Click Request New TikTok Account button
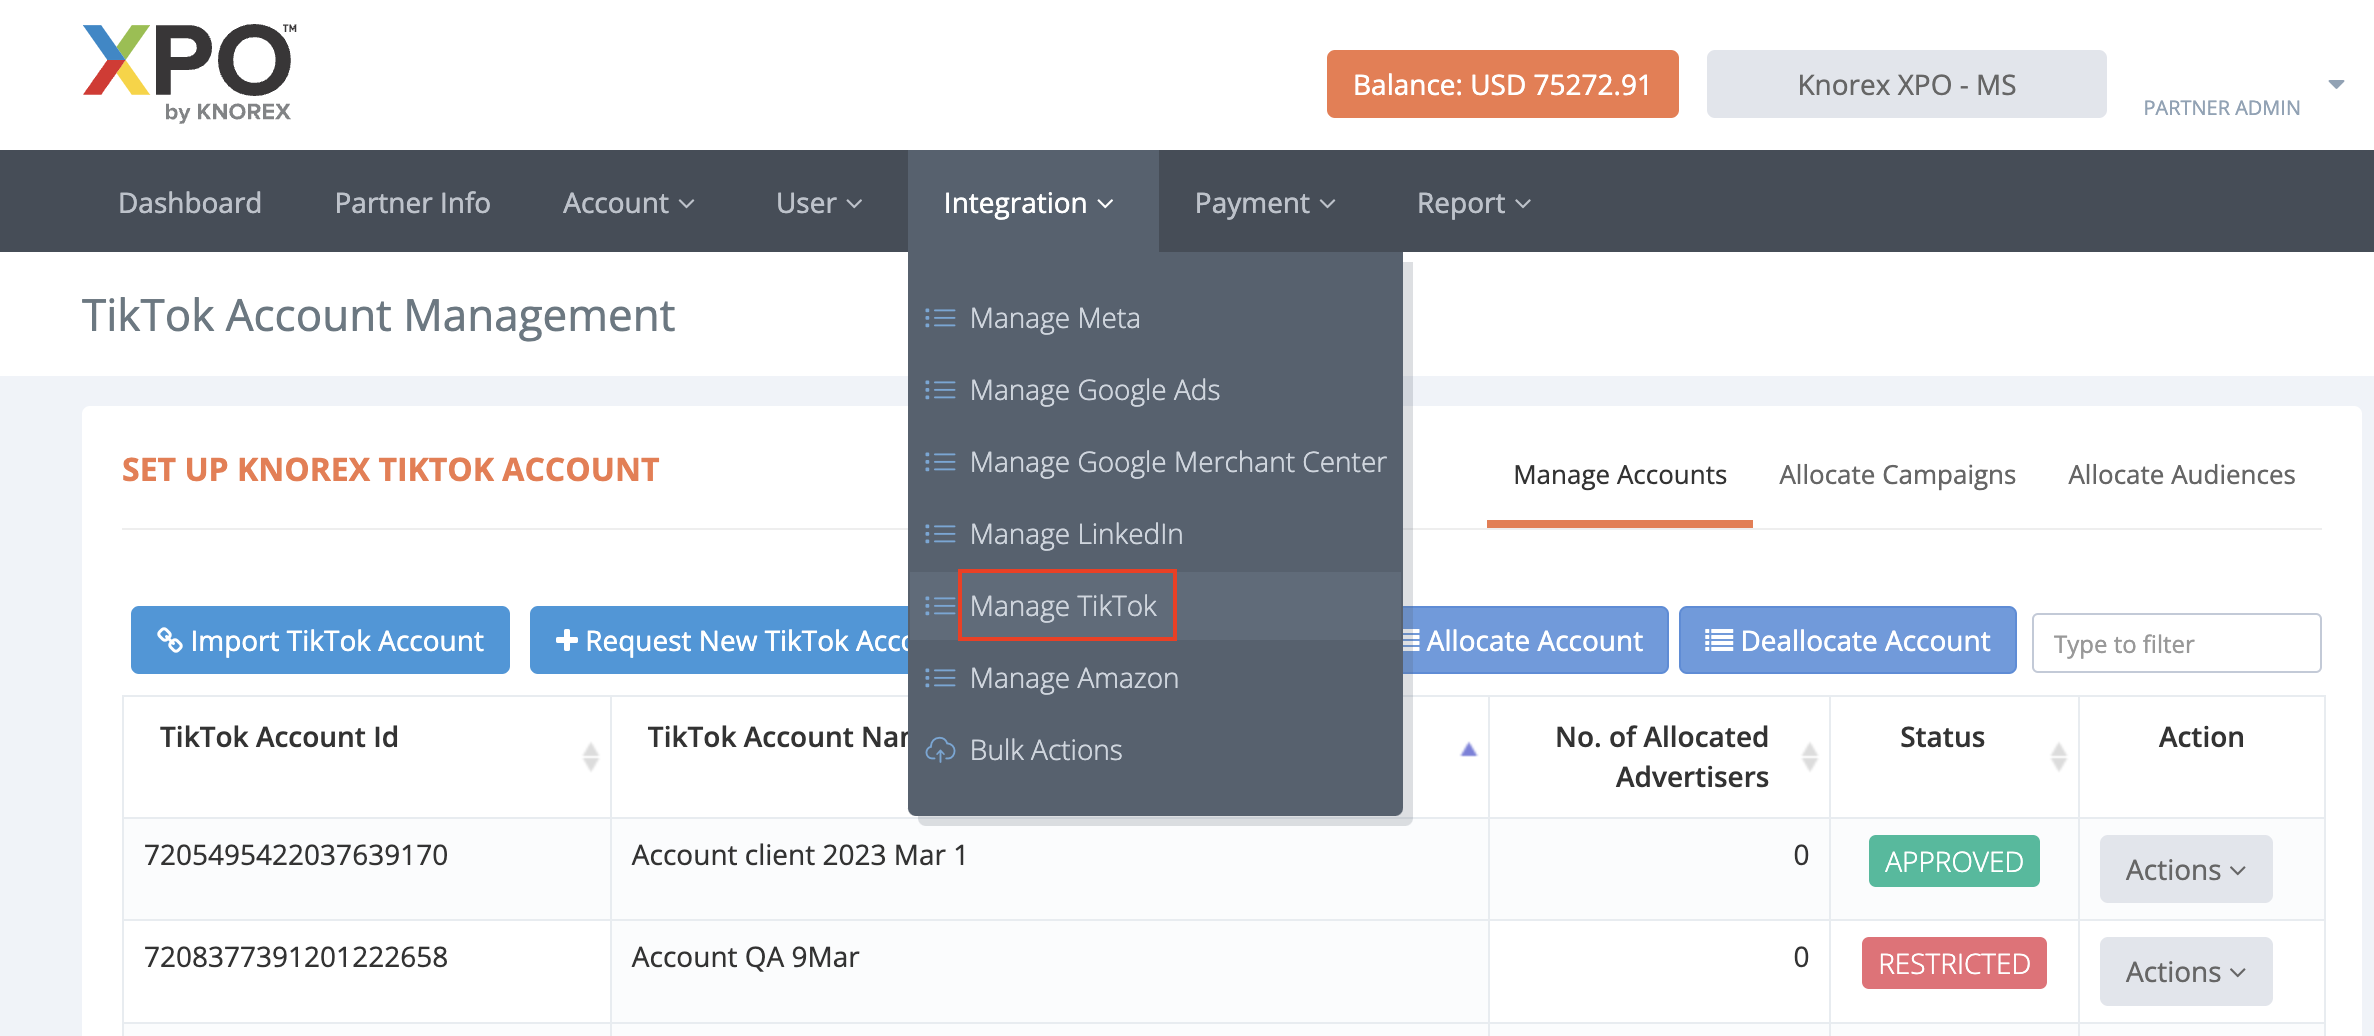 point(720,640)
